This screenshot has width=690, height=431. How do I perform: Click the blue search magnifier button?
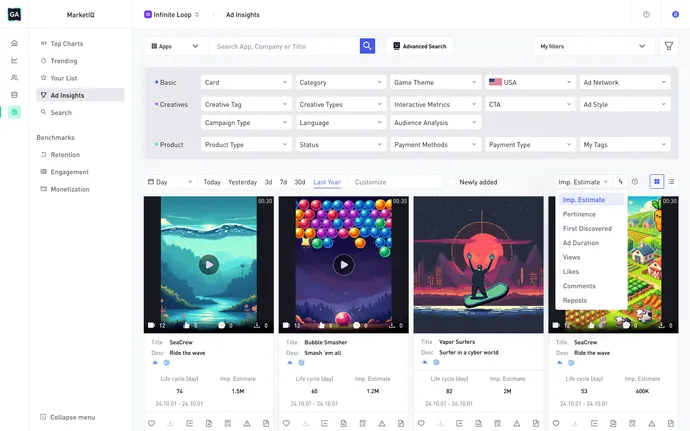(x=368, y=46)
